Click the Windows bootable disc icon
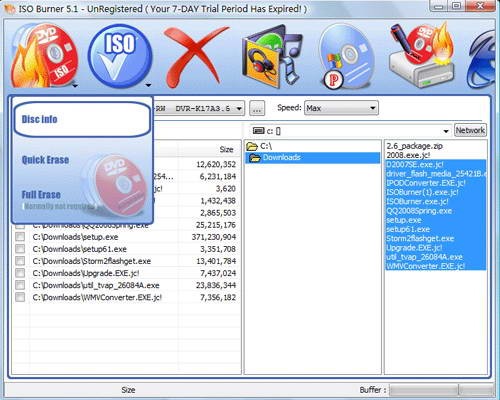 [x=347, y=56]
